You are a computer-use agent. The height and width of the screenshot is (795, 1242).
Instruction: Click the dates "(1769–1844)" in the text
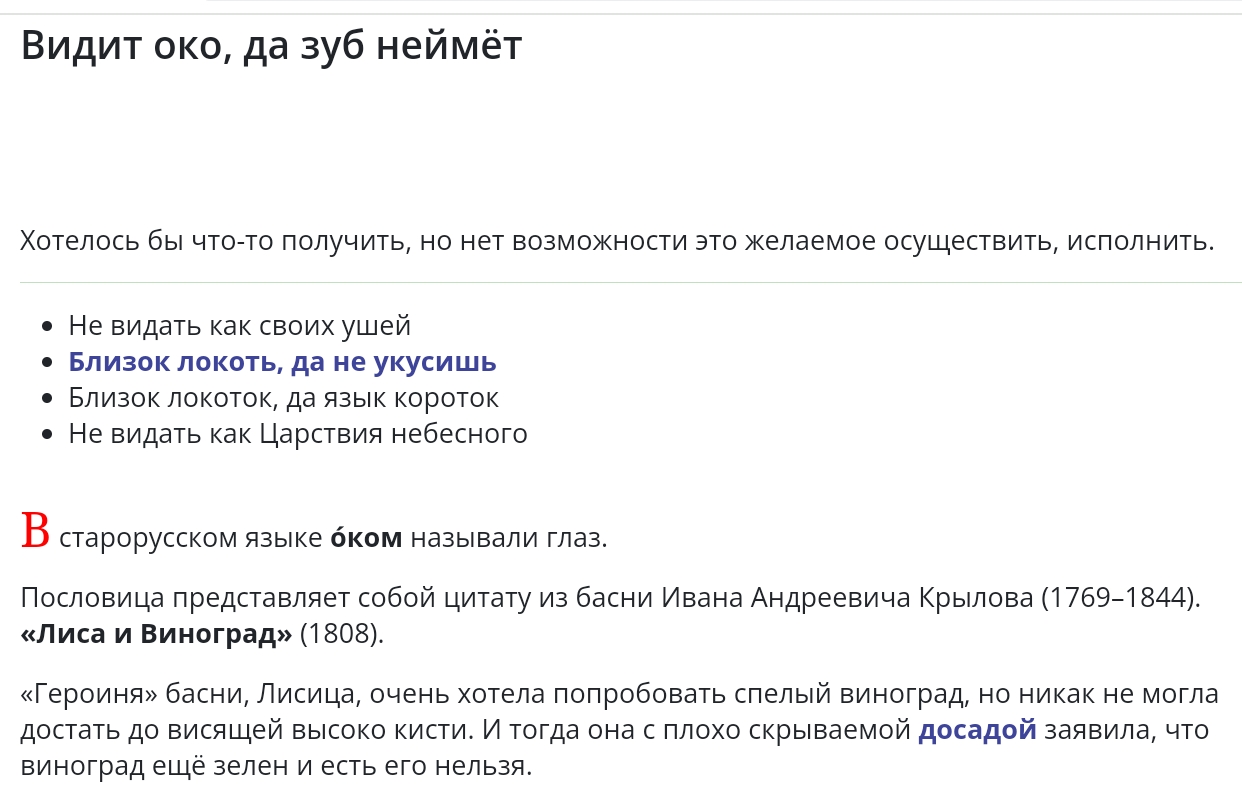[1121, 598]
